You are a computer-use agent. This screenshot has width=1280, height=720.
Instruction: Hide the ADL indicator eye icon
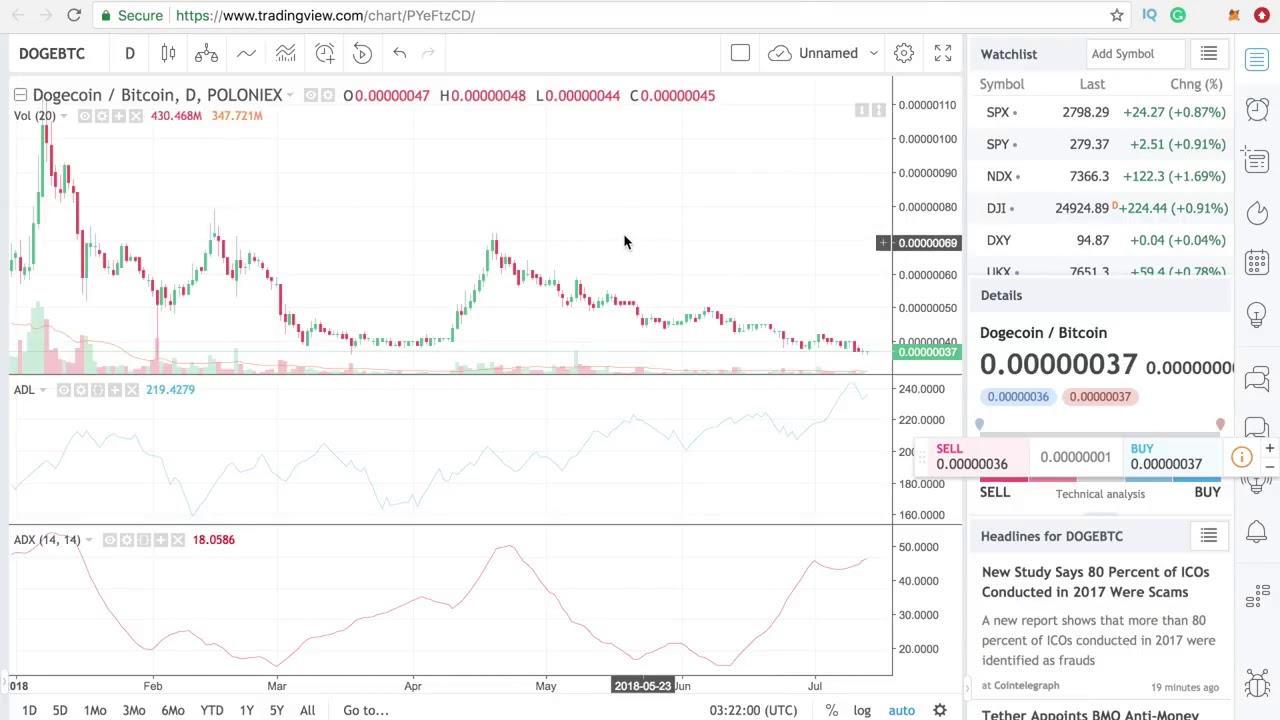64,390
